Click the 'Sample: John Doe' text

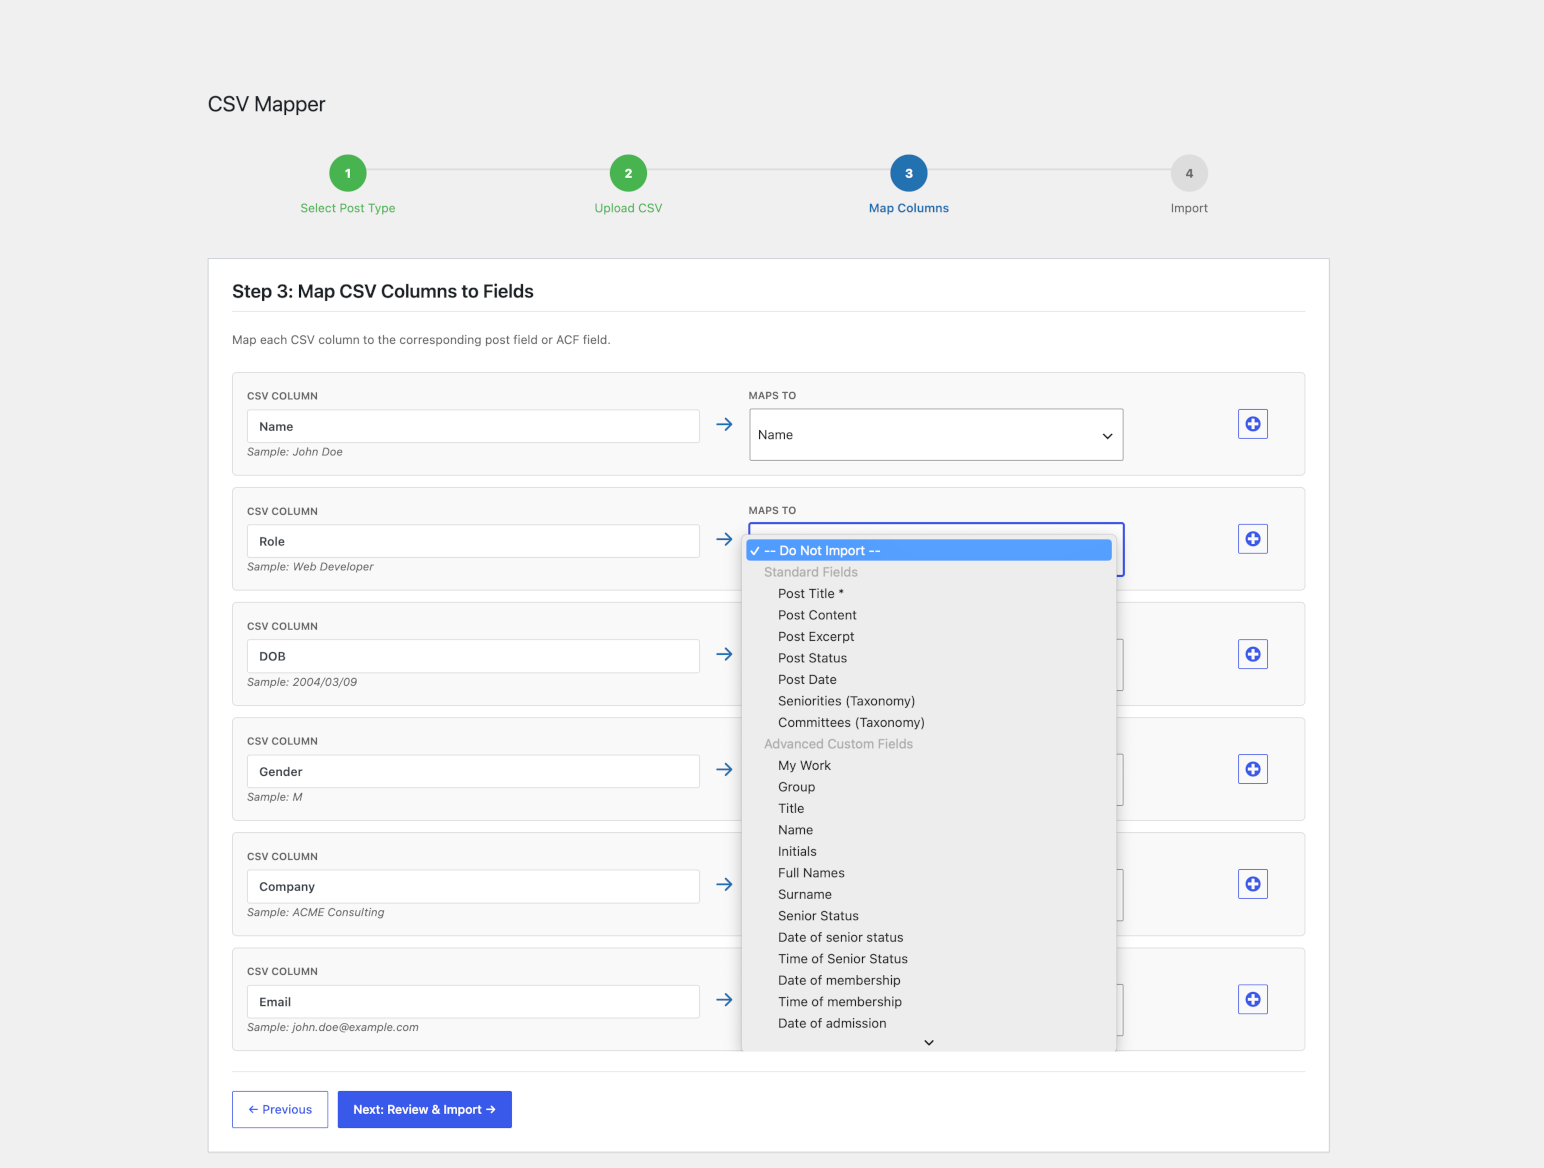coord(295,452)
